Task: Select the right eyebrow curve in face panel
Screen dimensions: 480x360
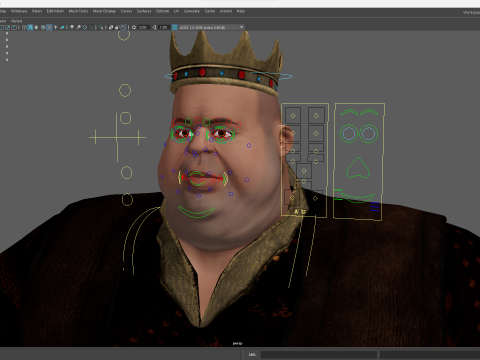Action: pyautogui.click(x=369, y=112)
